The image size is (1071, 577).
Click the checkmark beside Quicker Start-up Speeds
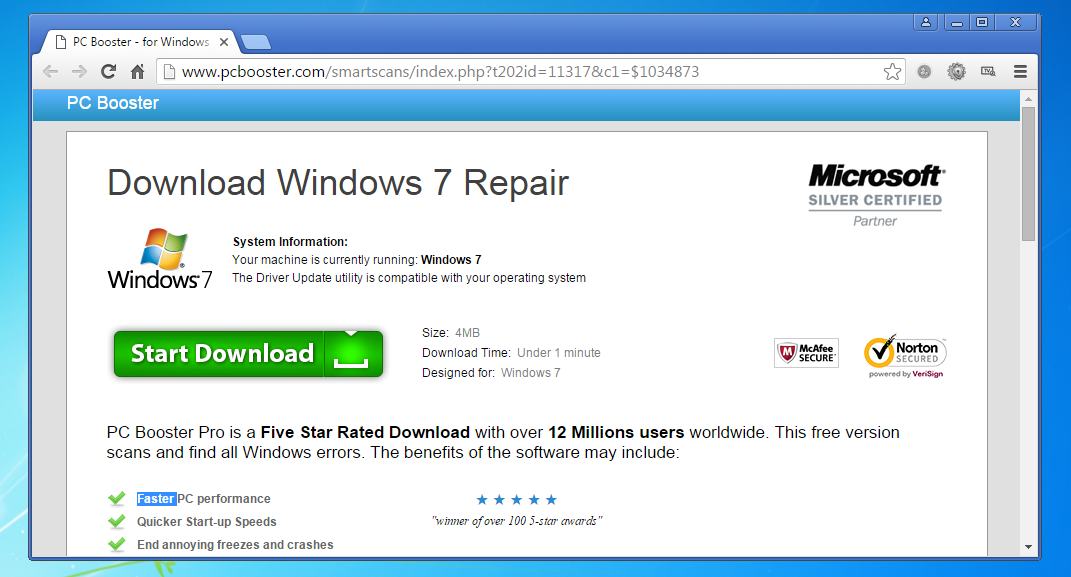(x=117, y=521)
